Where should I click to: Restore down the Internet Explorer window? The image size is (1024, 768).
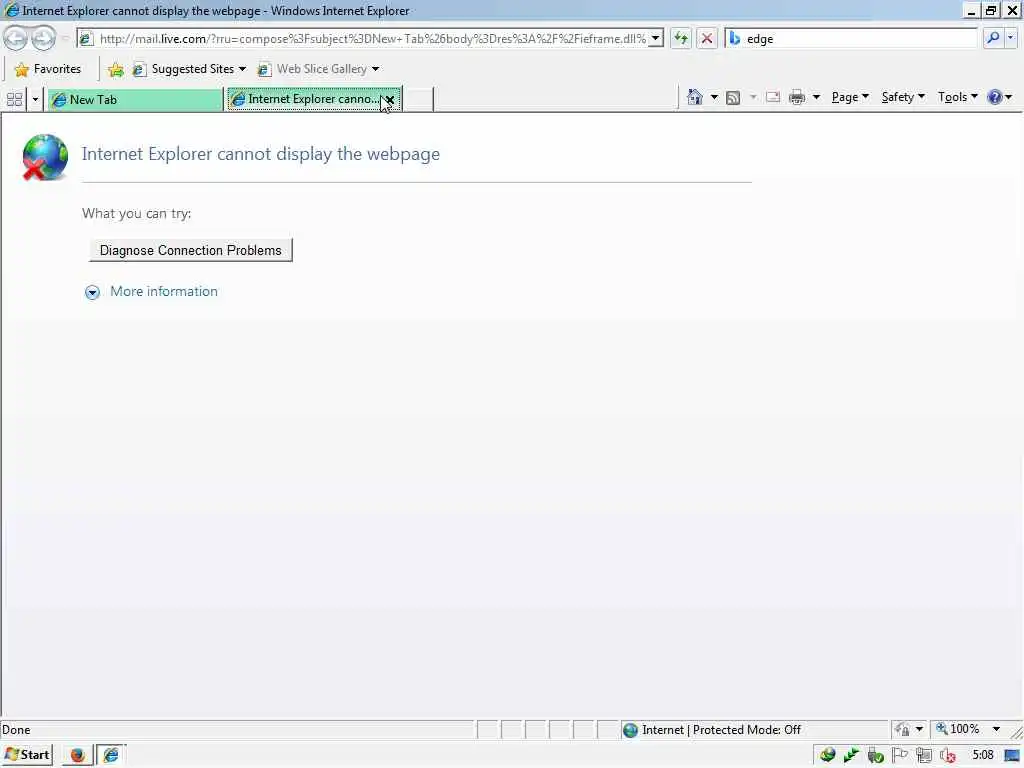(x=991, y=11)
